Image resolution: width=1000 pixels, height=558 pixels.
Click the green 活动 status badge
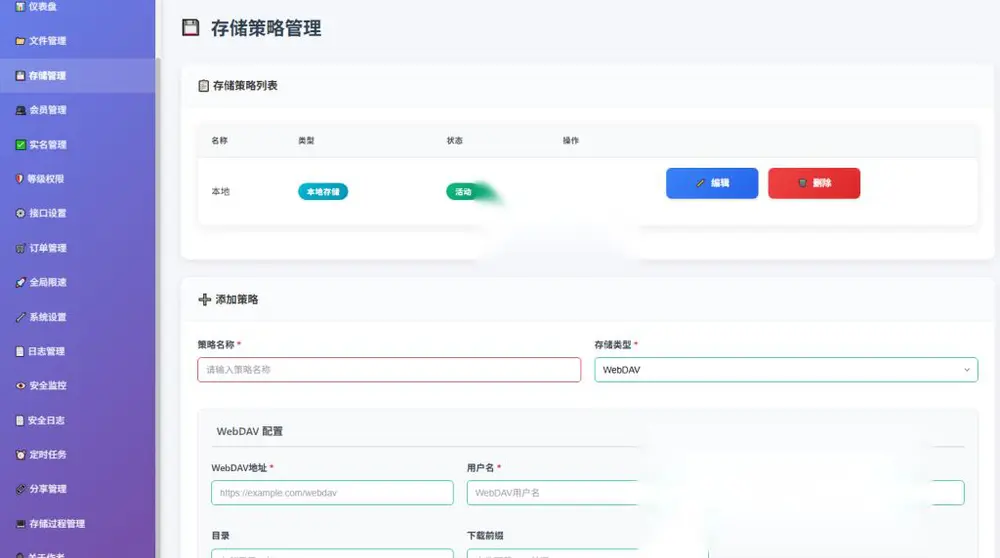pyautogui.click(x=464, y=191)
